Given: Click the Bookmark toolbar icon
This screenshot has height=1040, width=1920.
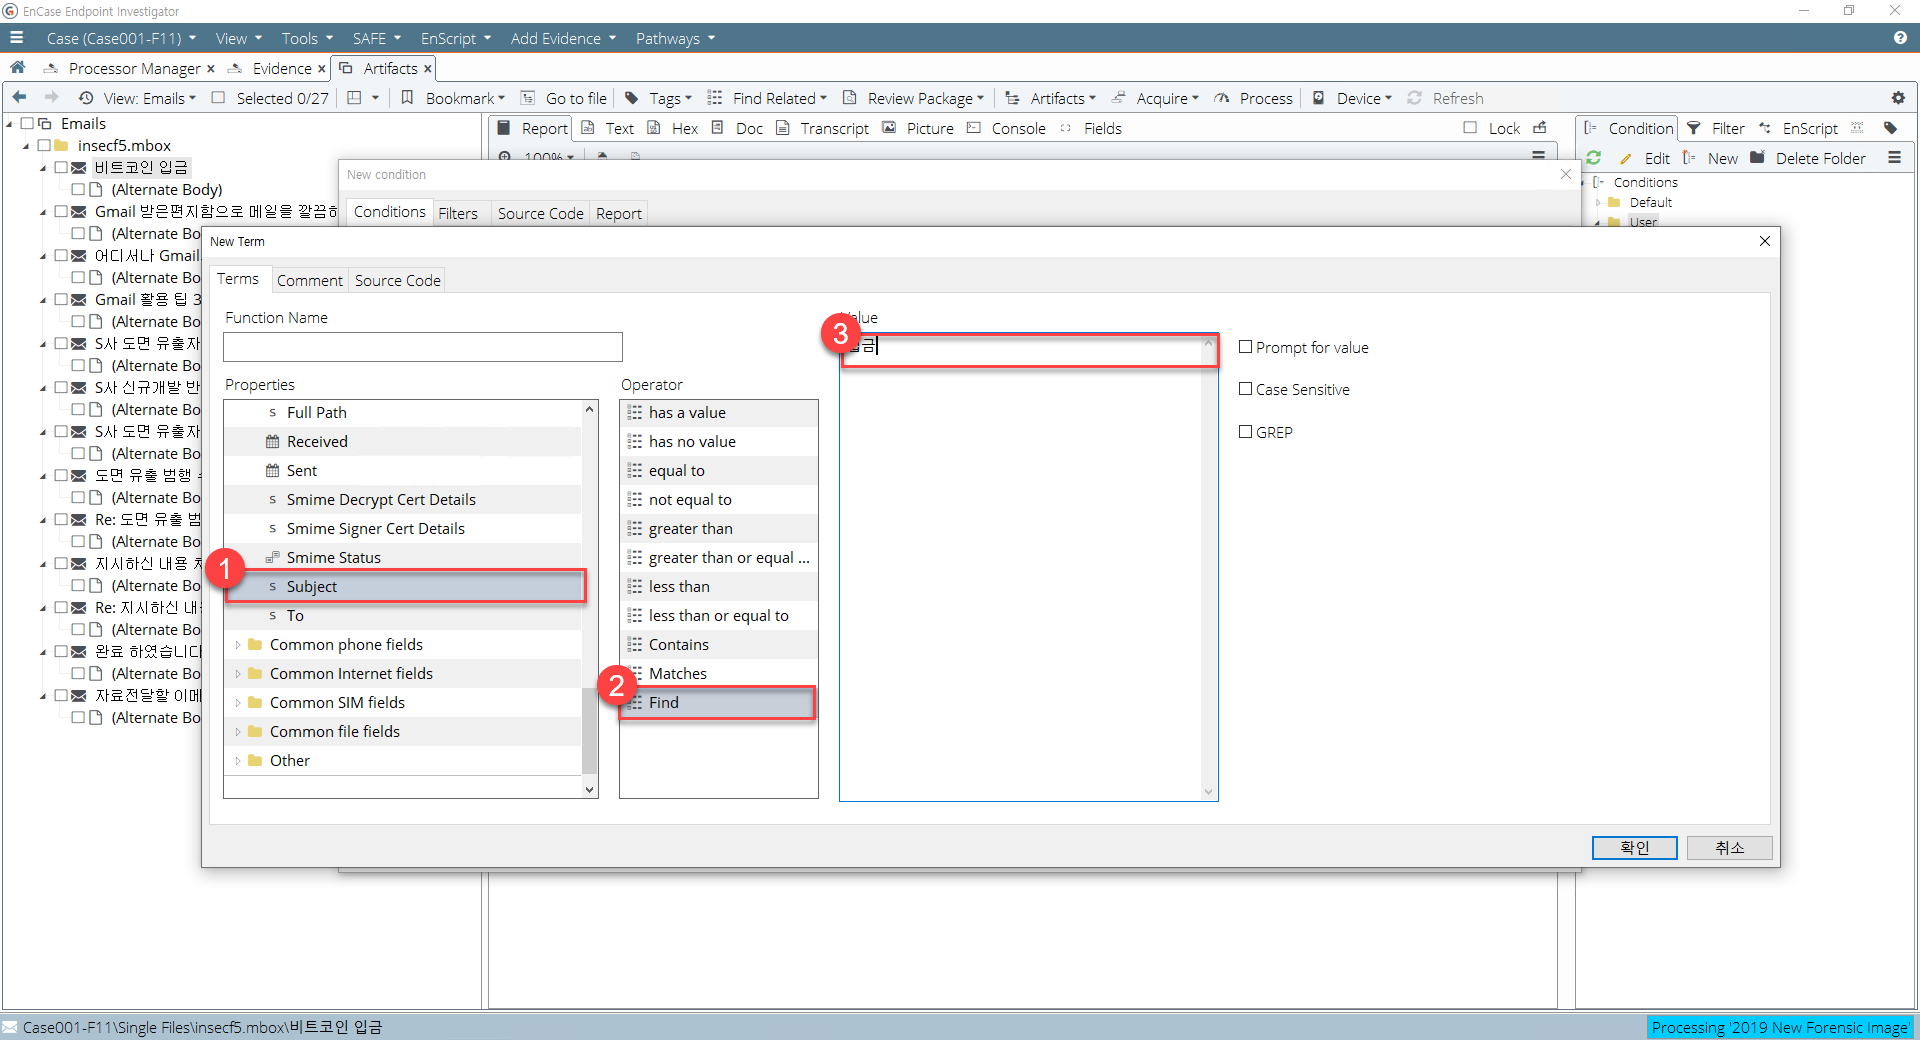Looking at the screenshot, I should (407, 98).
